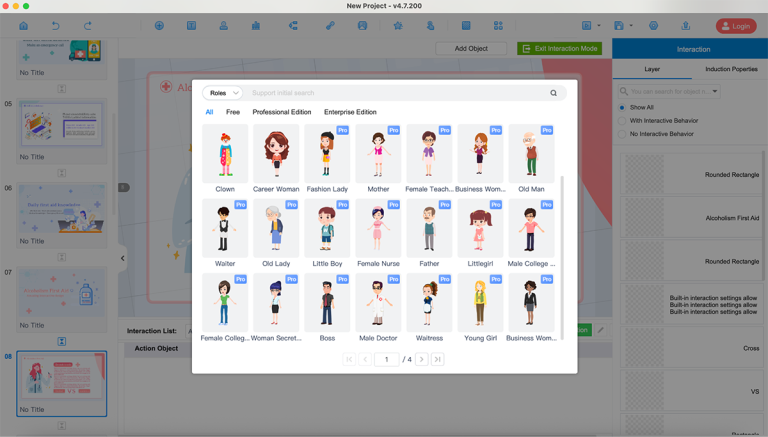Select slide 07 thumbnail
The height and width of the screenshot is (437, 768).
62,293
